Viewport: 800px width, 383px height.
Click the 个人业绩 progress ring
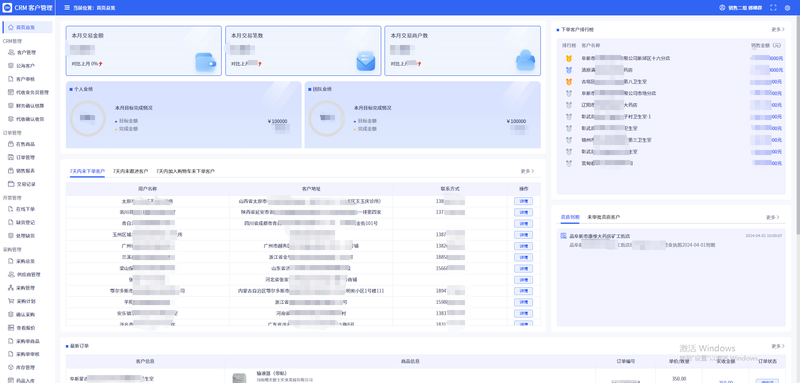click(87, 118)
